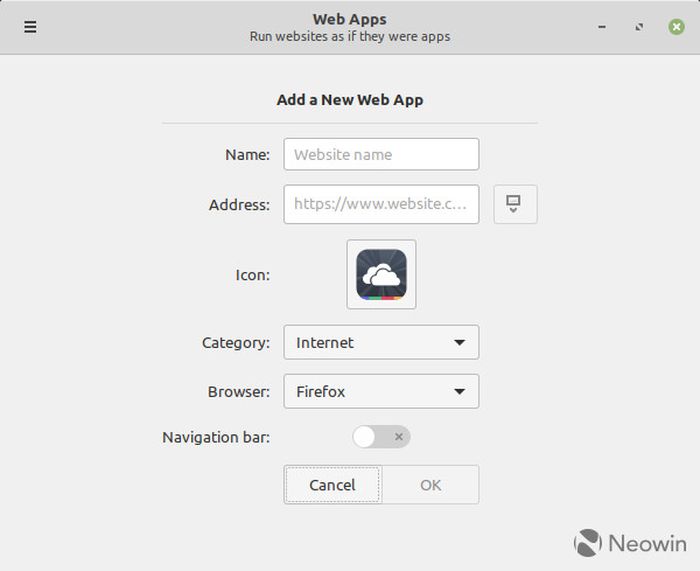Click the 'Category:' label

coord(236,343)
